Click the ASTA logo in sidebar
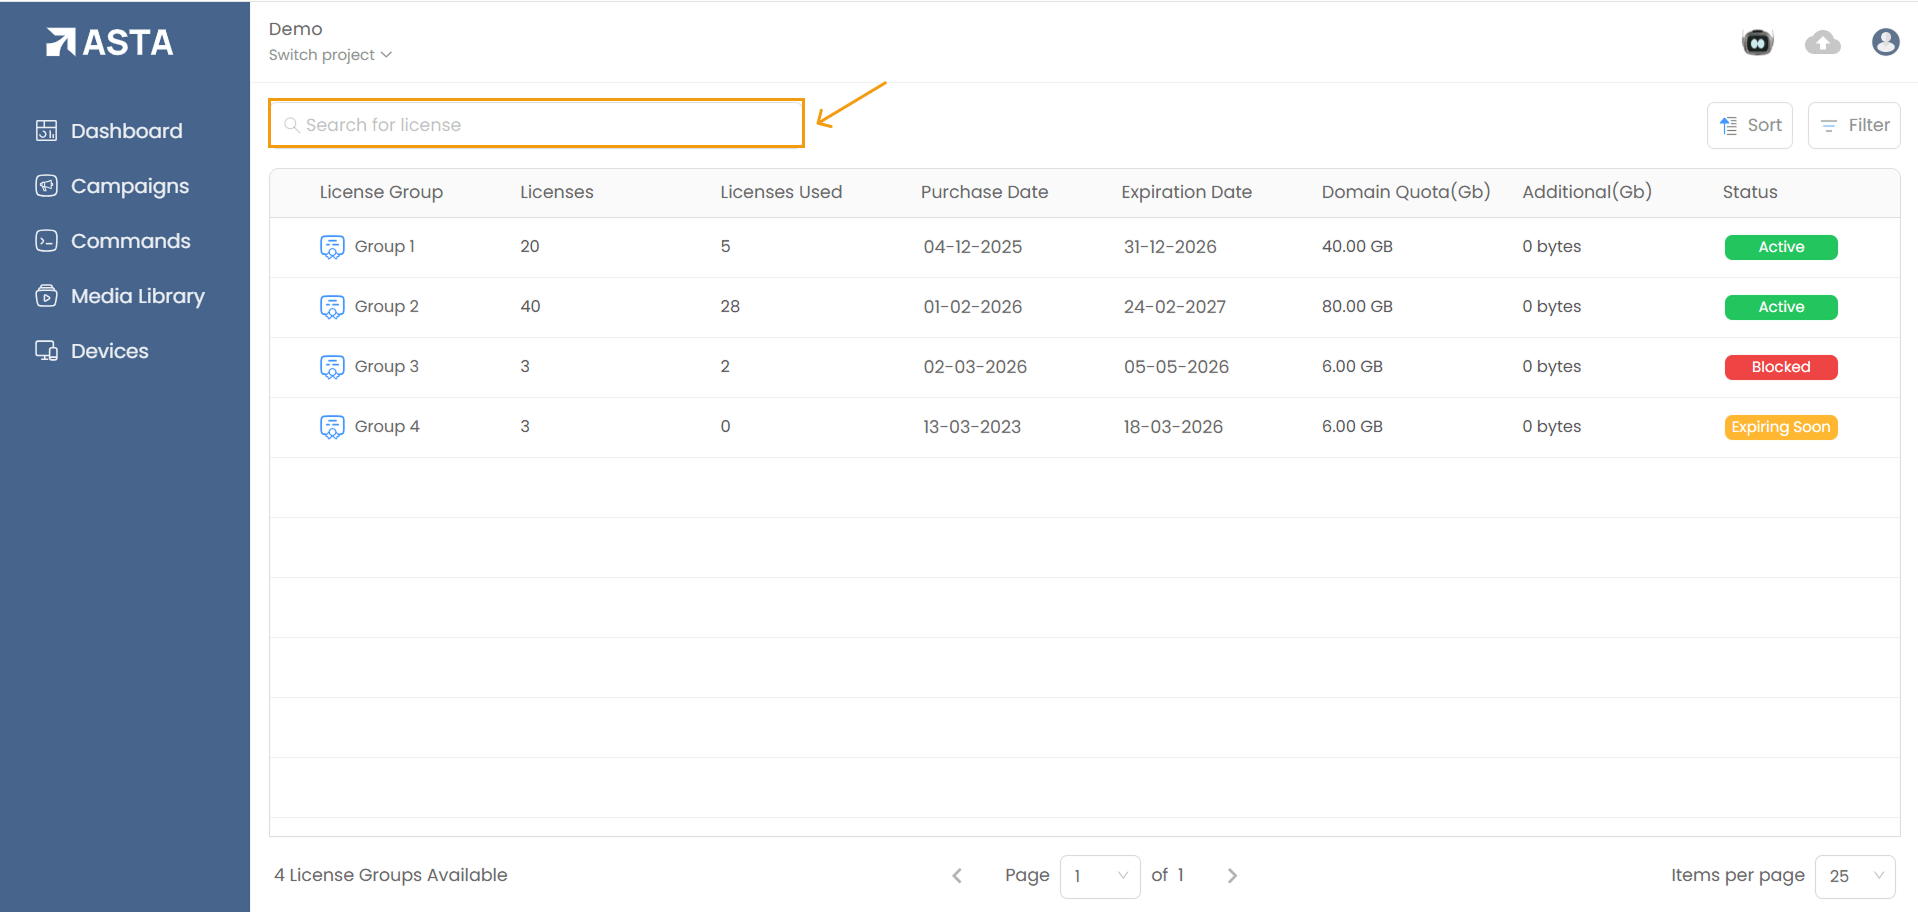 tap(110, 42)
